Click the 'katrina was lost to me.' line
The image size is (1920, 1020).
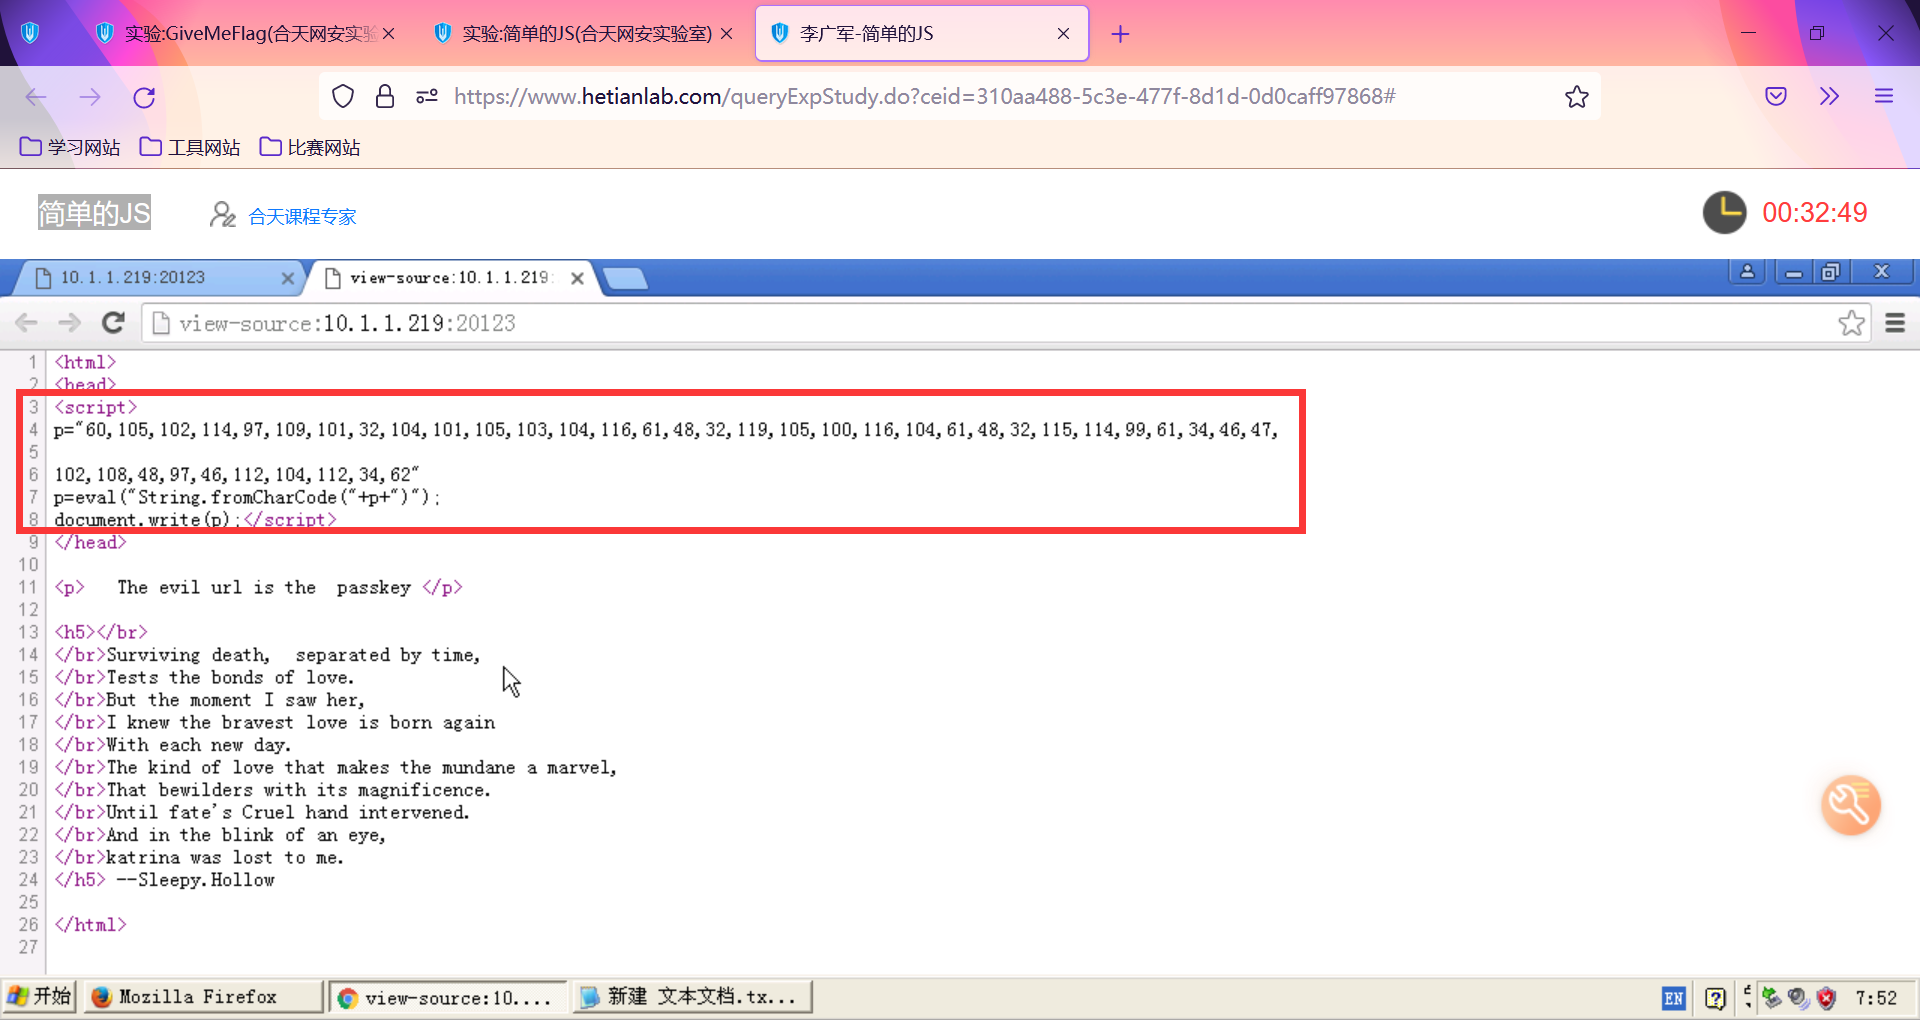click(x=199, y=857)
